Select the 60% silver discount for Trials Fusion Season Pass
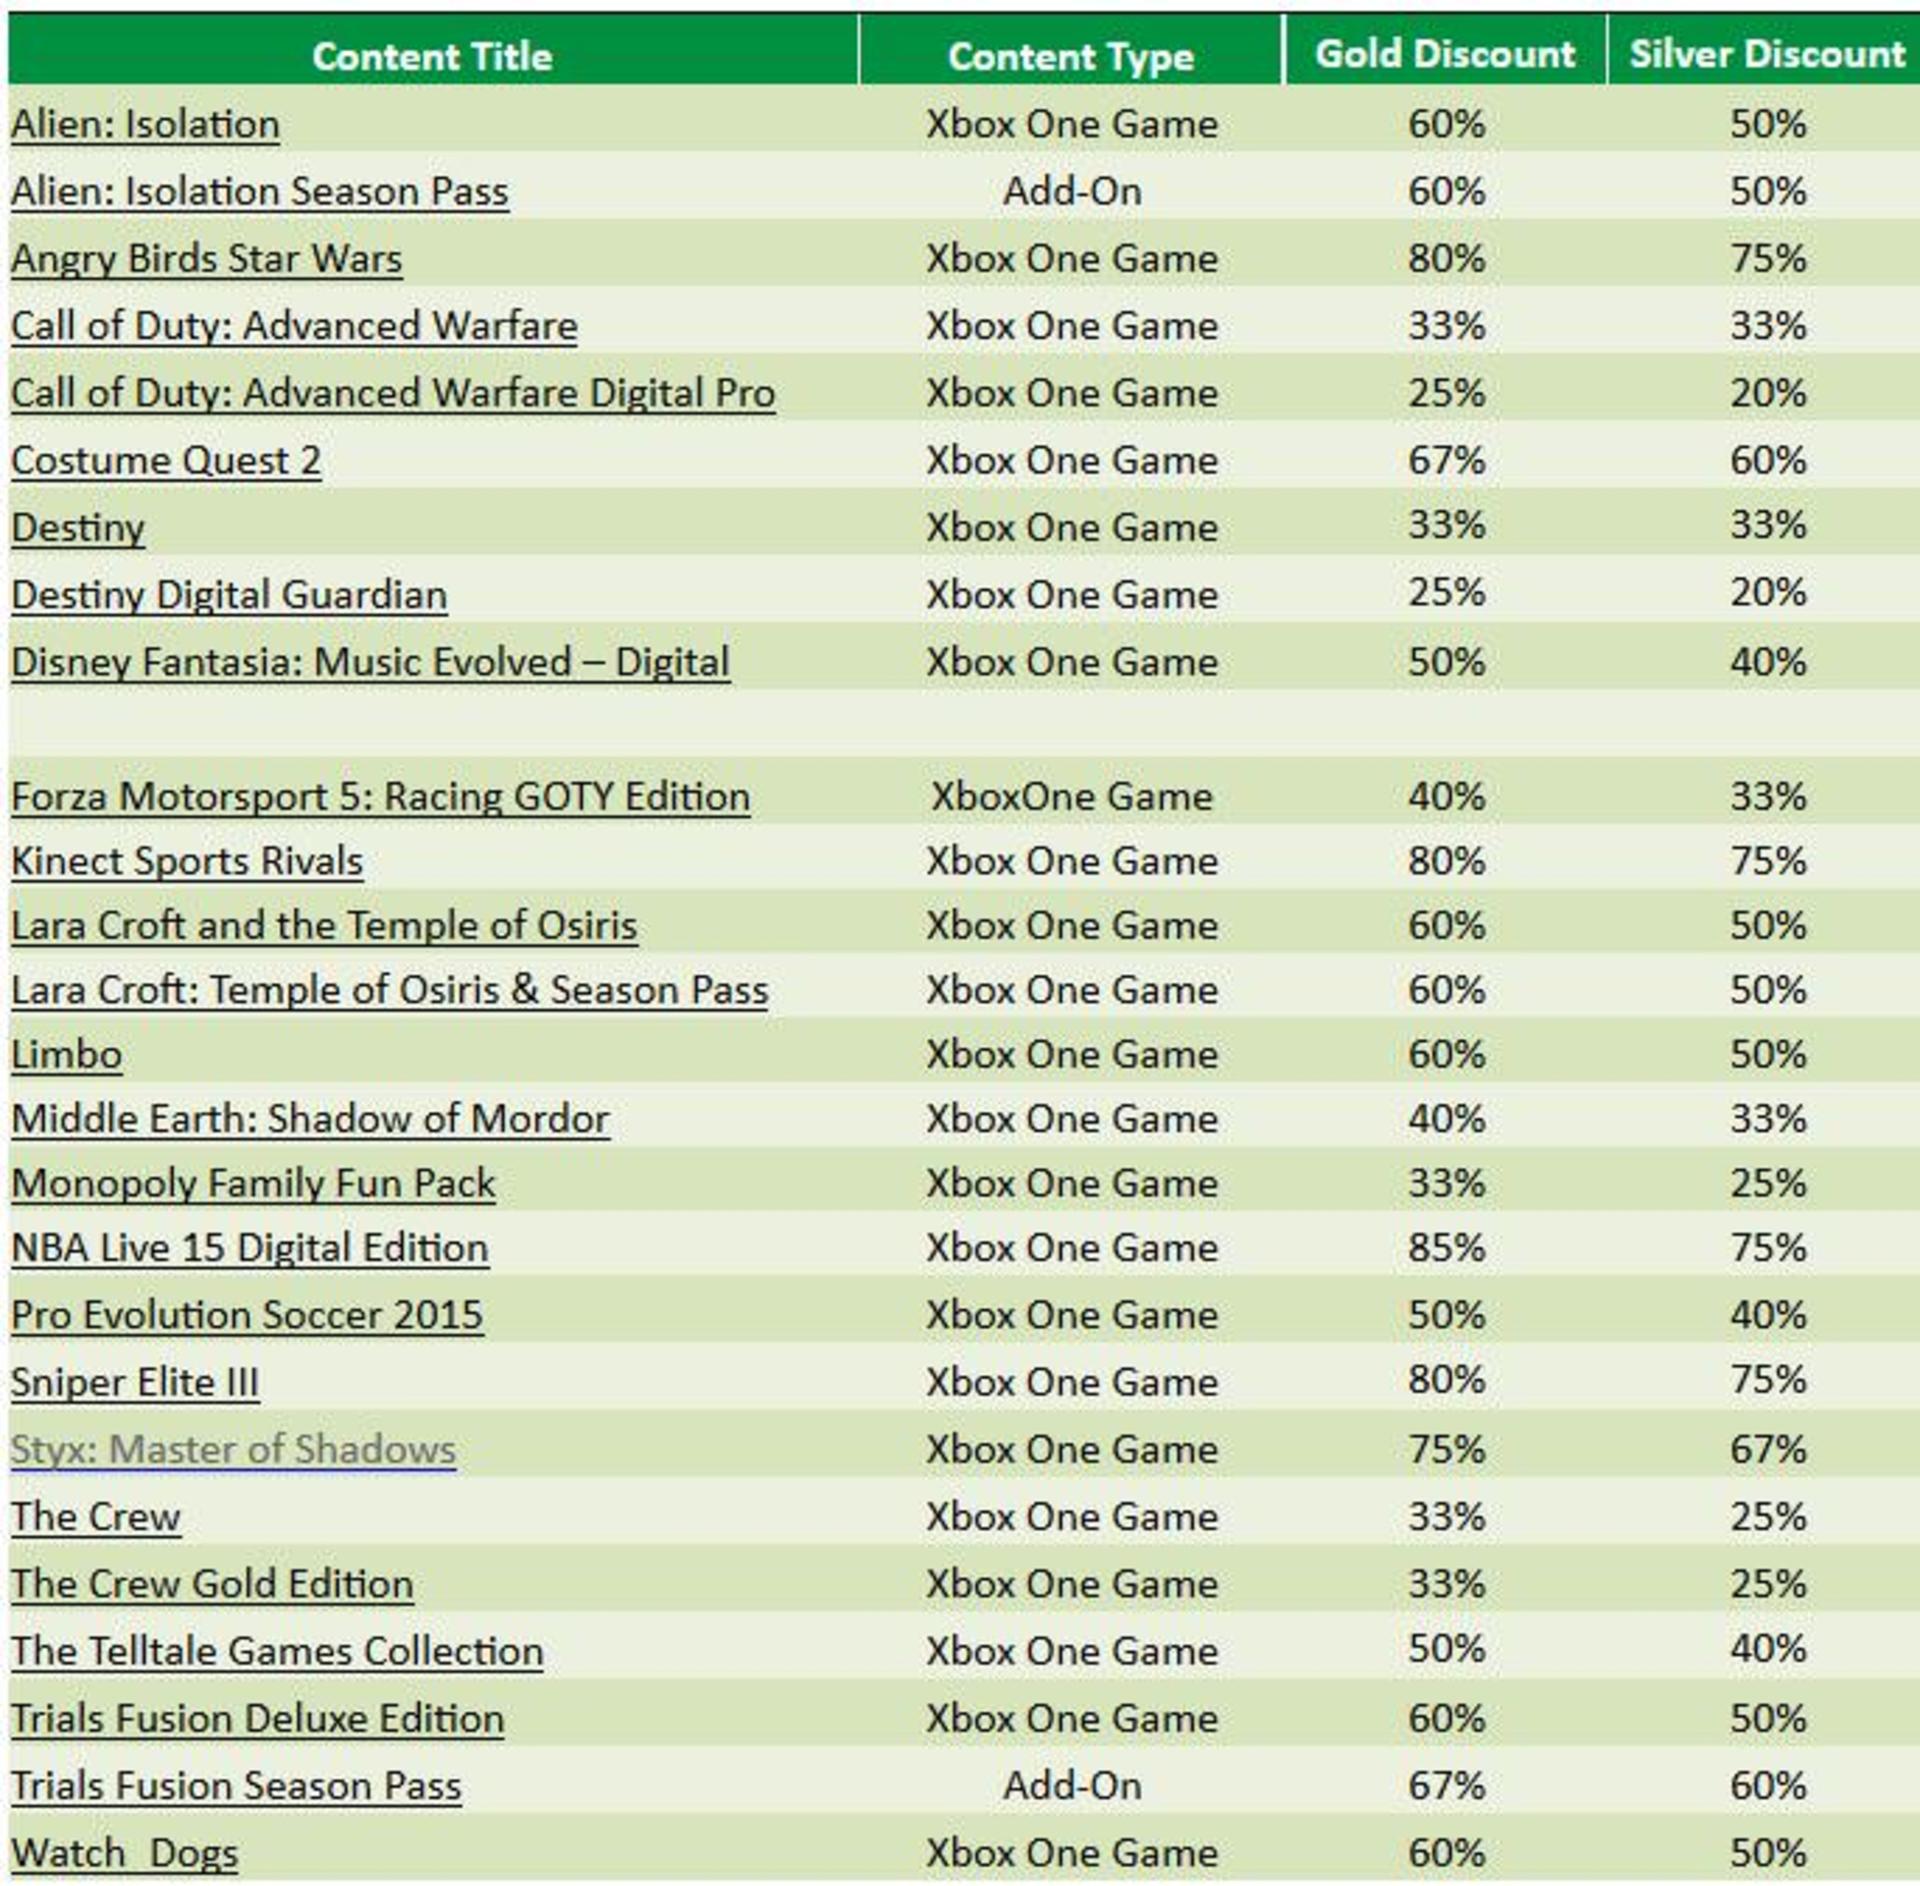The image size is (1920, 1886). pos(1769,1785)
